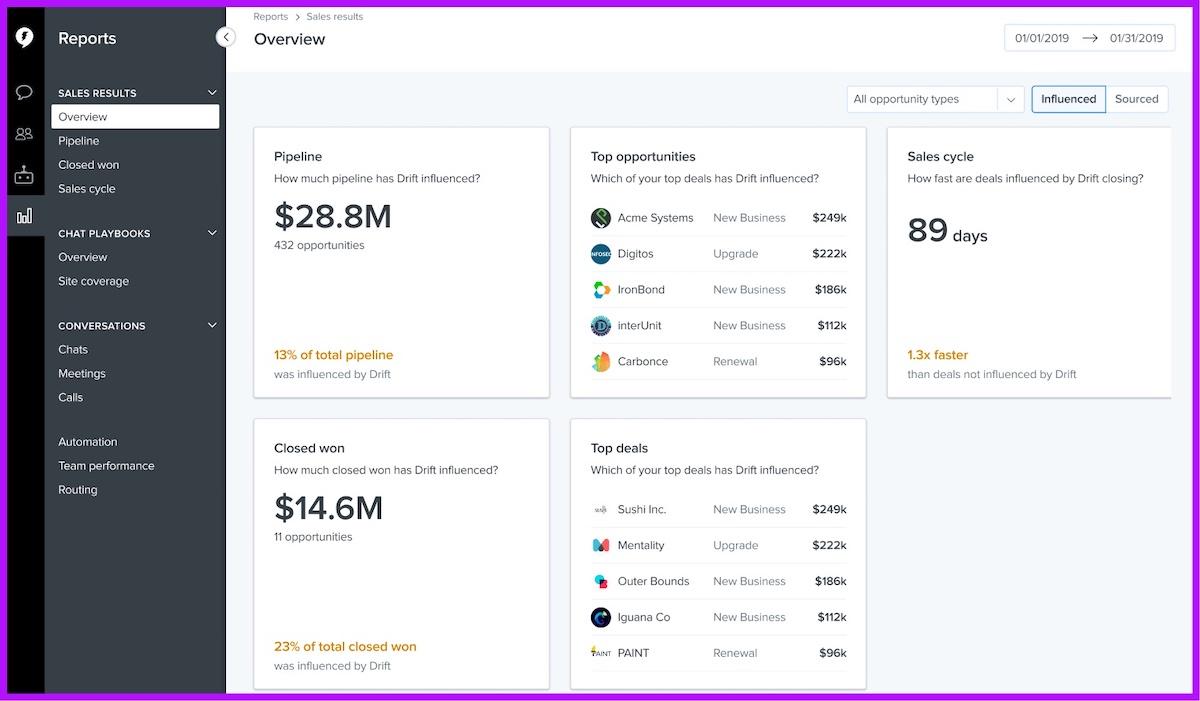Click the Mentality company logo
The height and width of the screenshot is (701, 1200).
tap(601, 546)
